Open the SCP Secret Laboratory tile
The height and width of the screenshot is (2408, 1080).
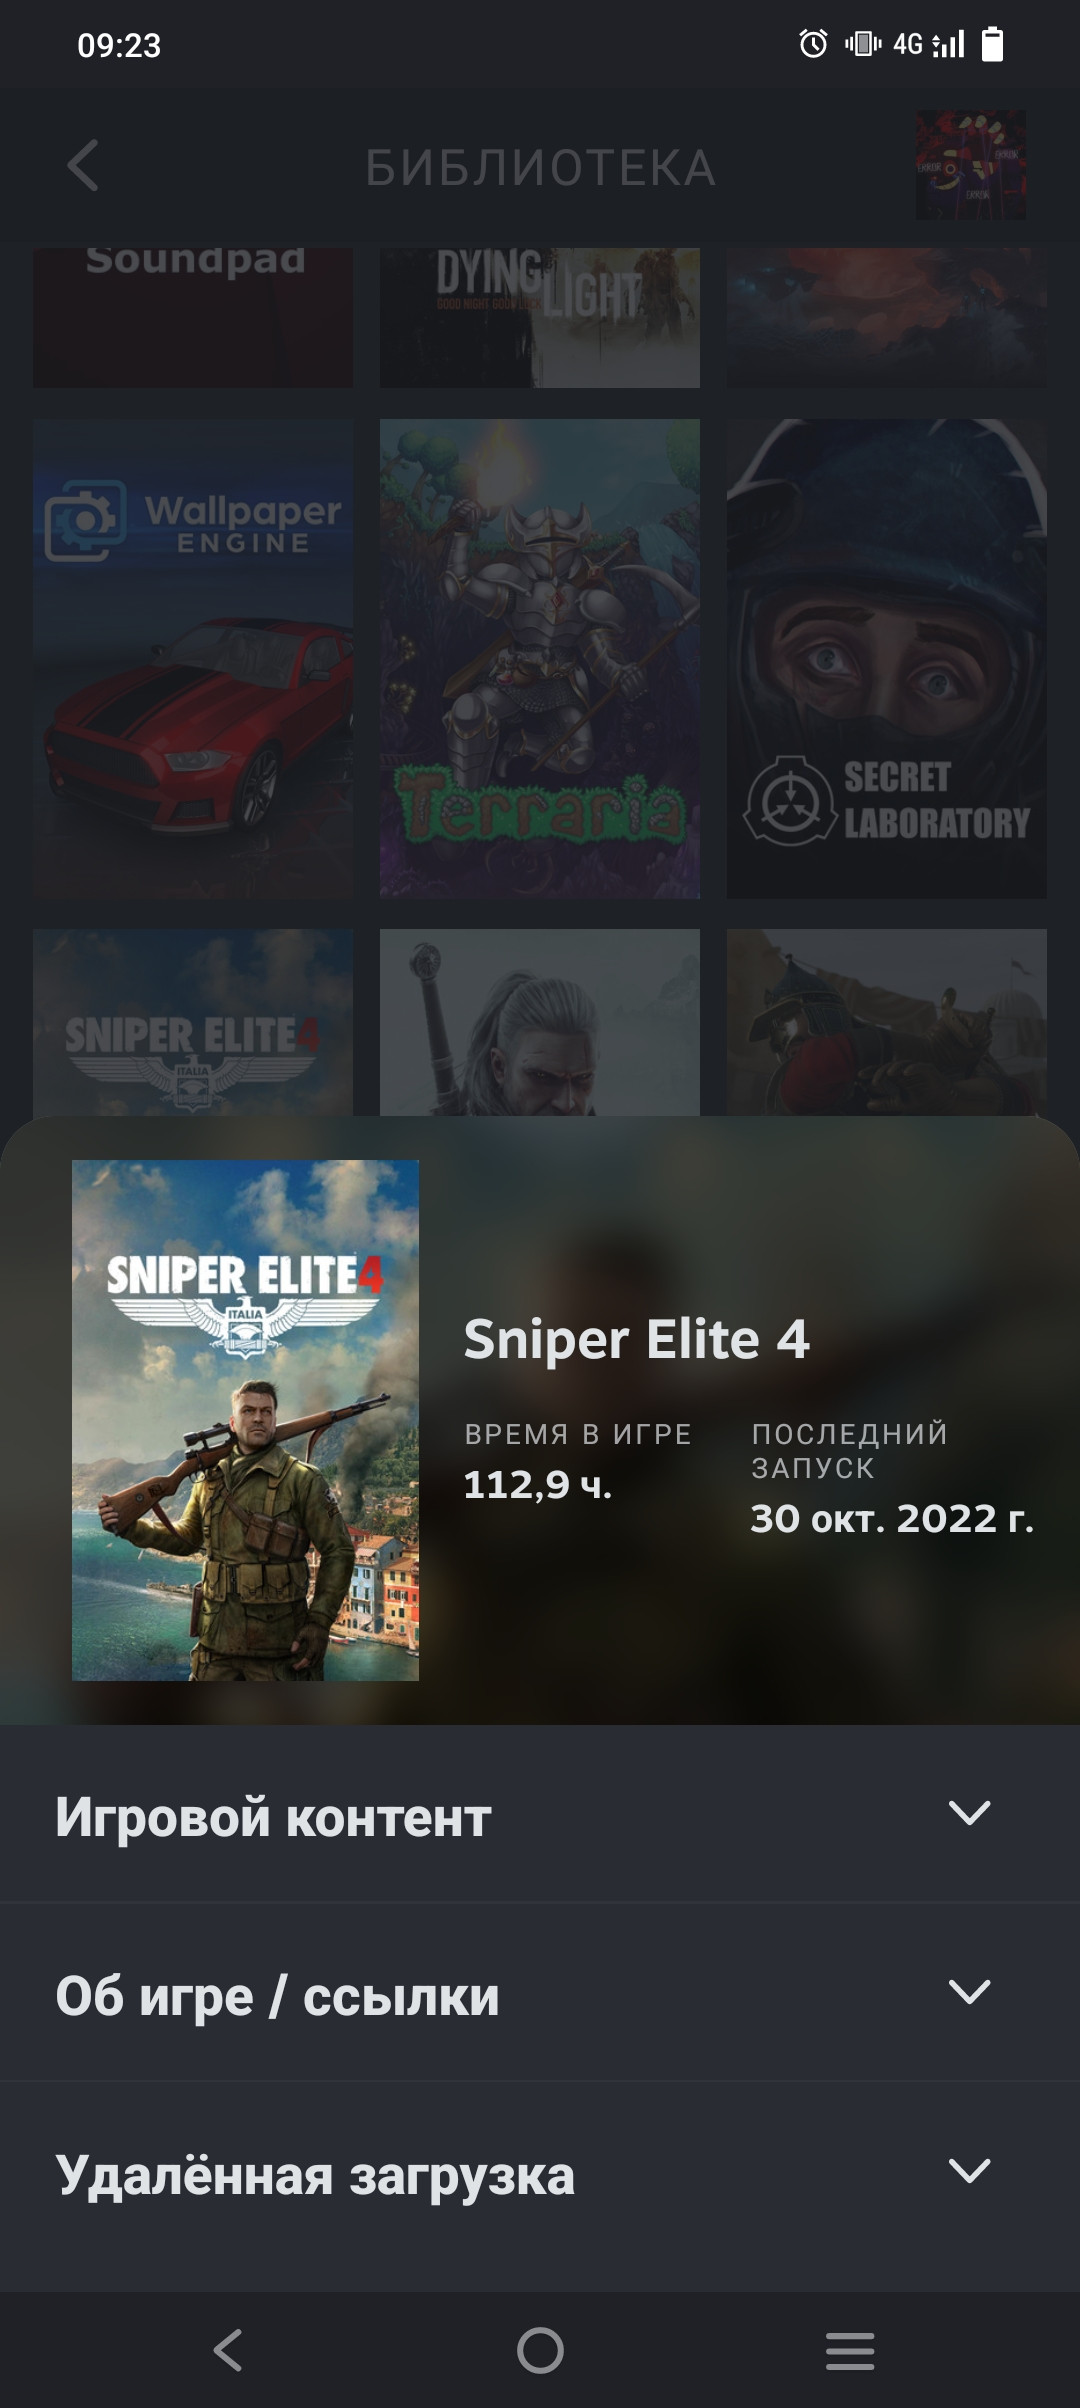coord(887,658)
